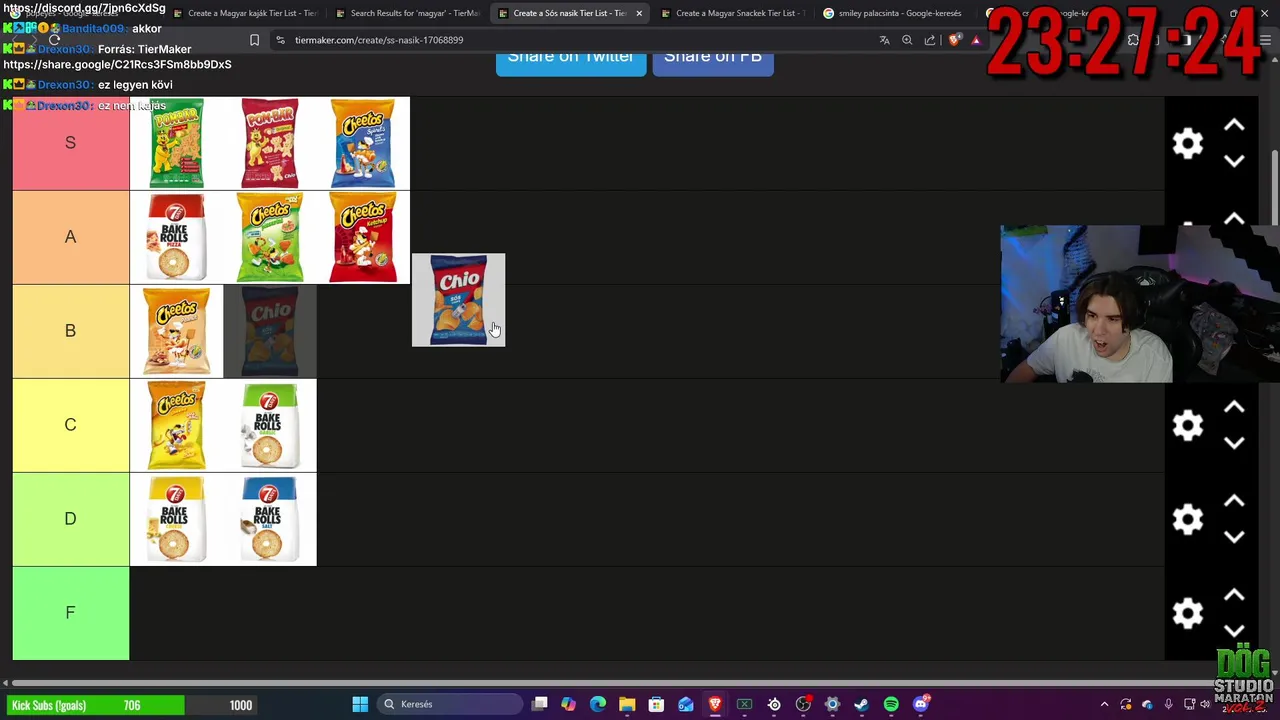Open the Brave Shields lion icon
Image resolution: width=1280 pixels, height=720 pixels.
click(x=954, y=40)
